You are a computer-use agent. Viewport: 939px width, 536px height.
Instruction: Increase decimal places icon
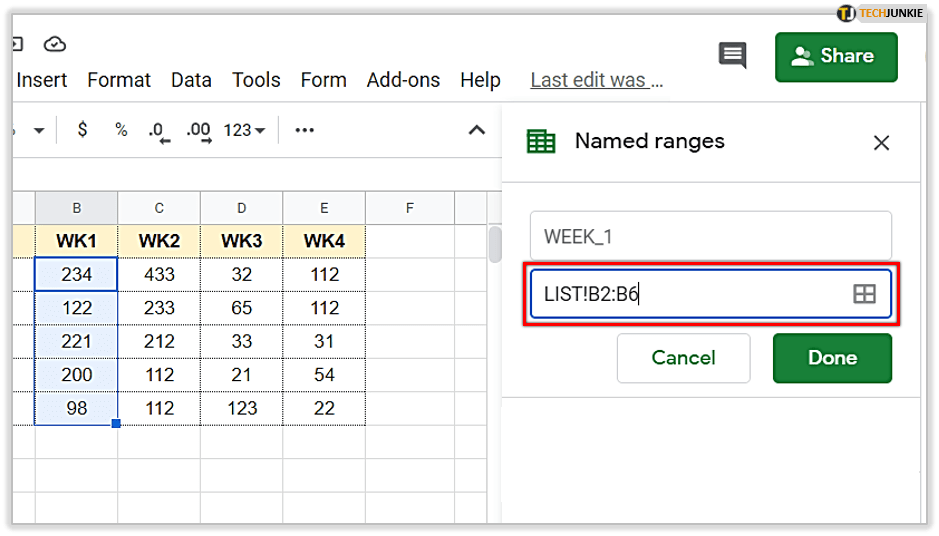click(x=199, y=131)
